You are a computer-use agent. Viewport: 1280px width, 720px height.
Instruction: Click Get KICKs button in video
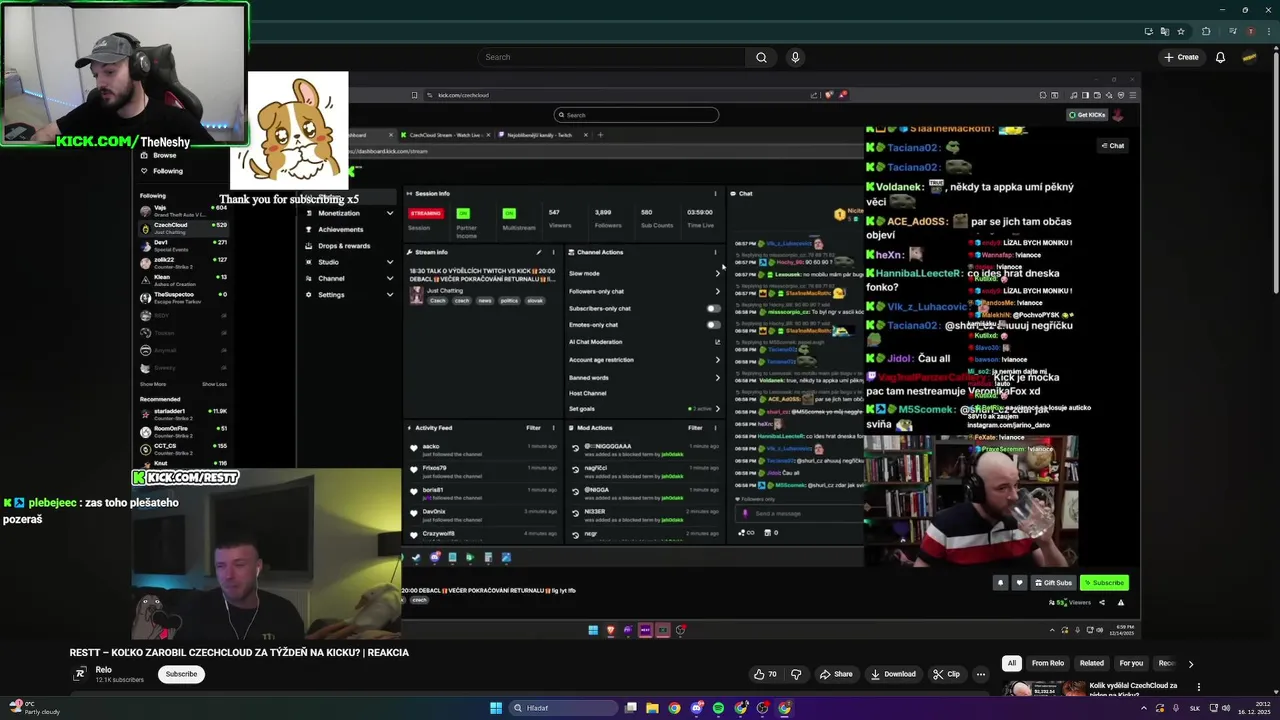[1087, 115]
